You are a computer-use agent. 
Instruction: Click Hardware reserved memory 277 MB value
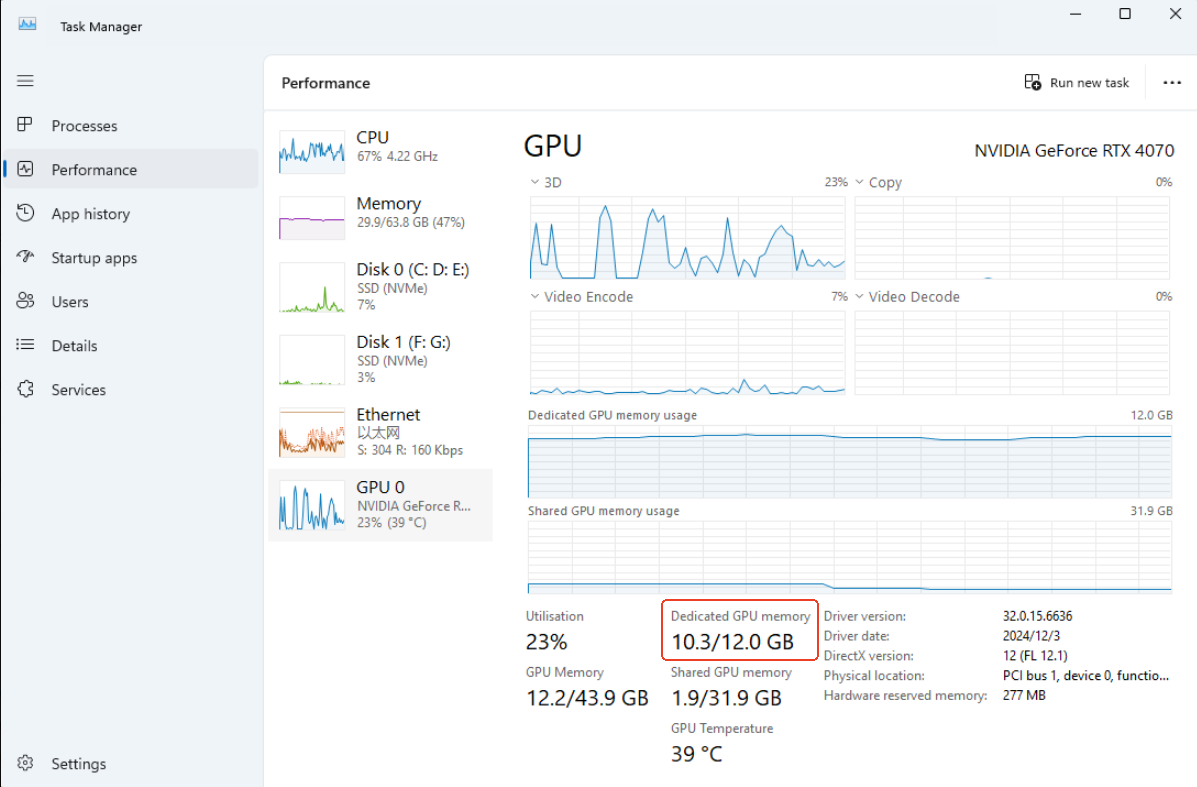(x=1024, y=695)
